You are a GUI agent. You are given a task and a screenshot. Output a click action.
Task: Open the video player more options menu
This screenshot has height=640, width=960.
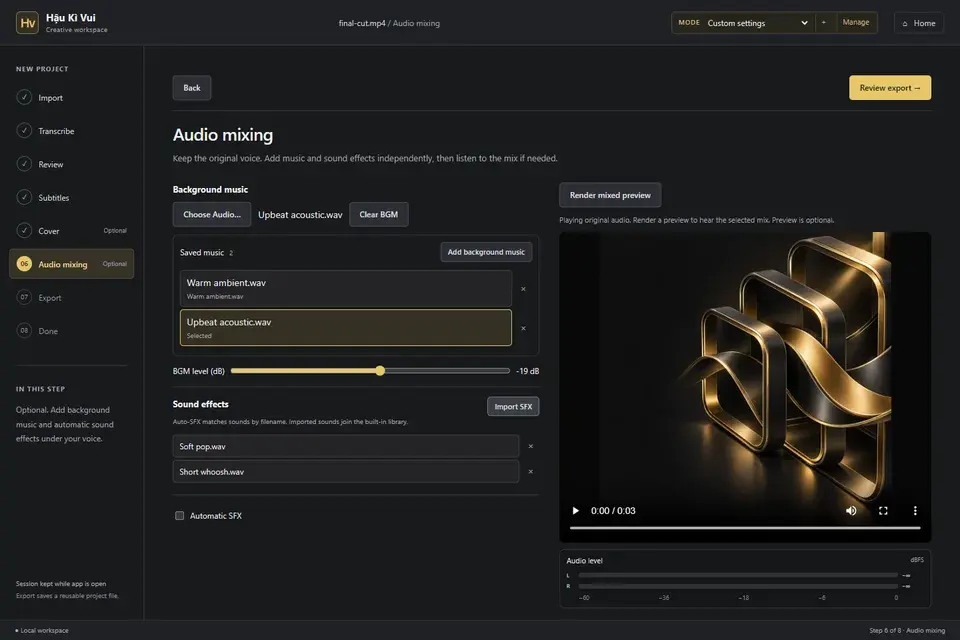pyautogui.click(x=915, y=511)
